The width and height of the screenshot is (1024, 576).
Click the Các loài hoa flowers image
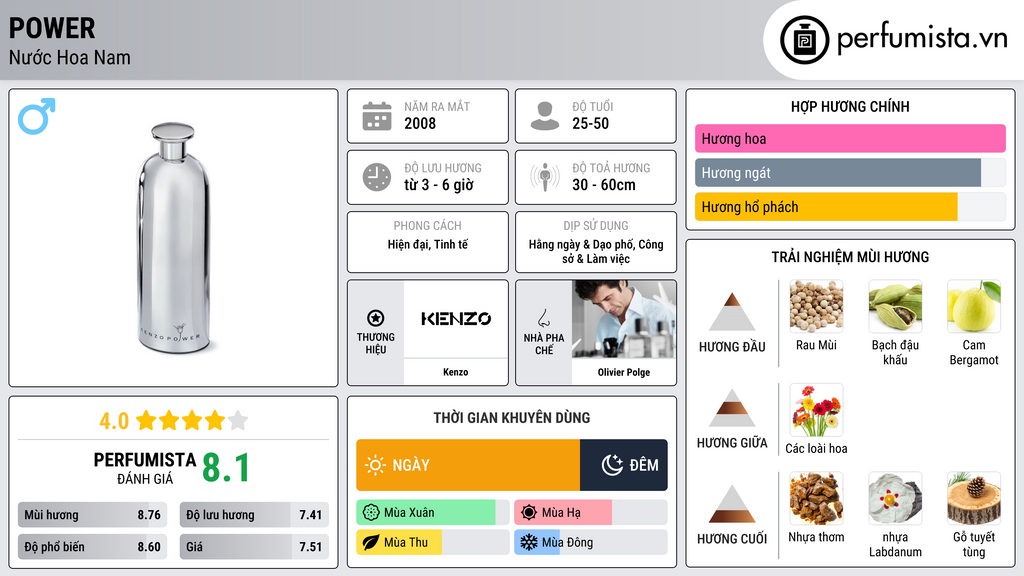[x=816, y=410]
